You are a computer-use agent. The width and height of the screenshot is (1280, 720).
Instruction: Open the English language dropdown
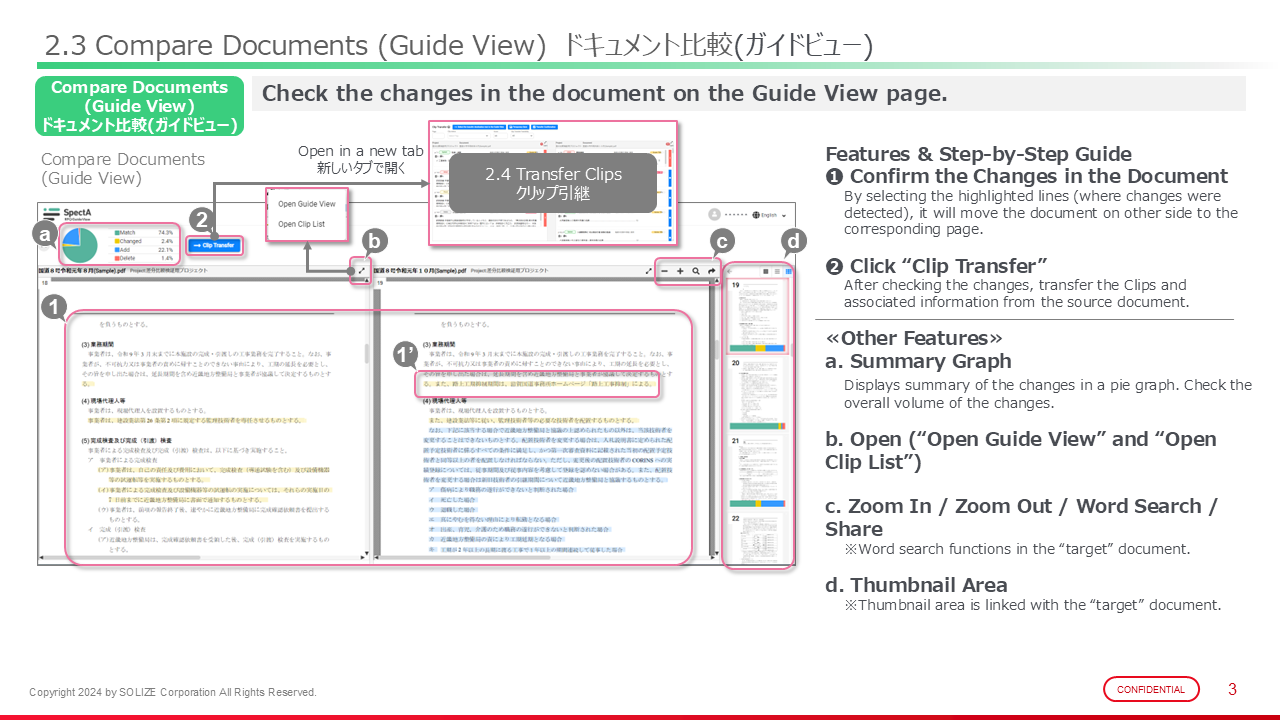point(772,215)
